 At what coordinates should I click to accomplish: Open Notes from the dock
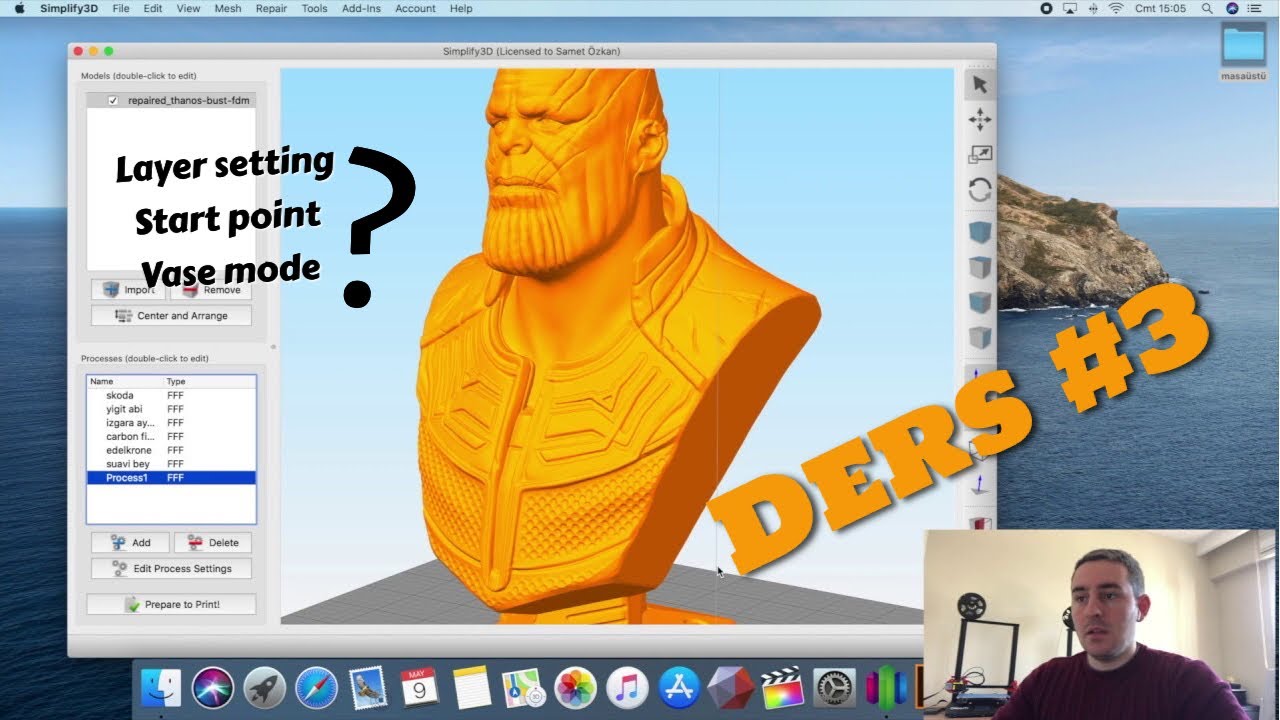tap(472, 687)
